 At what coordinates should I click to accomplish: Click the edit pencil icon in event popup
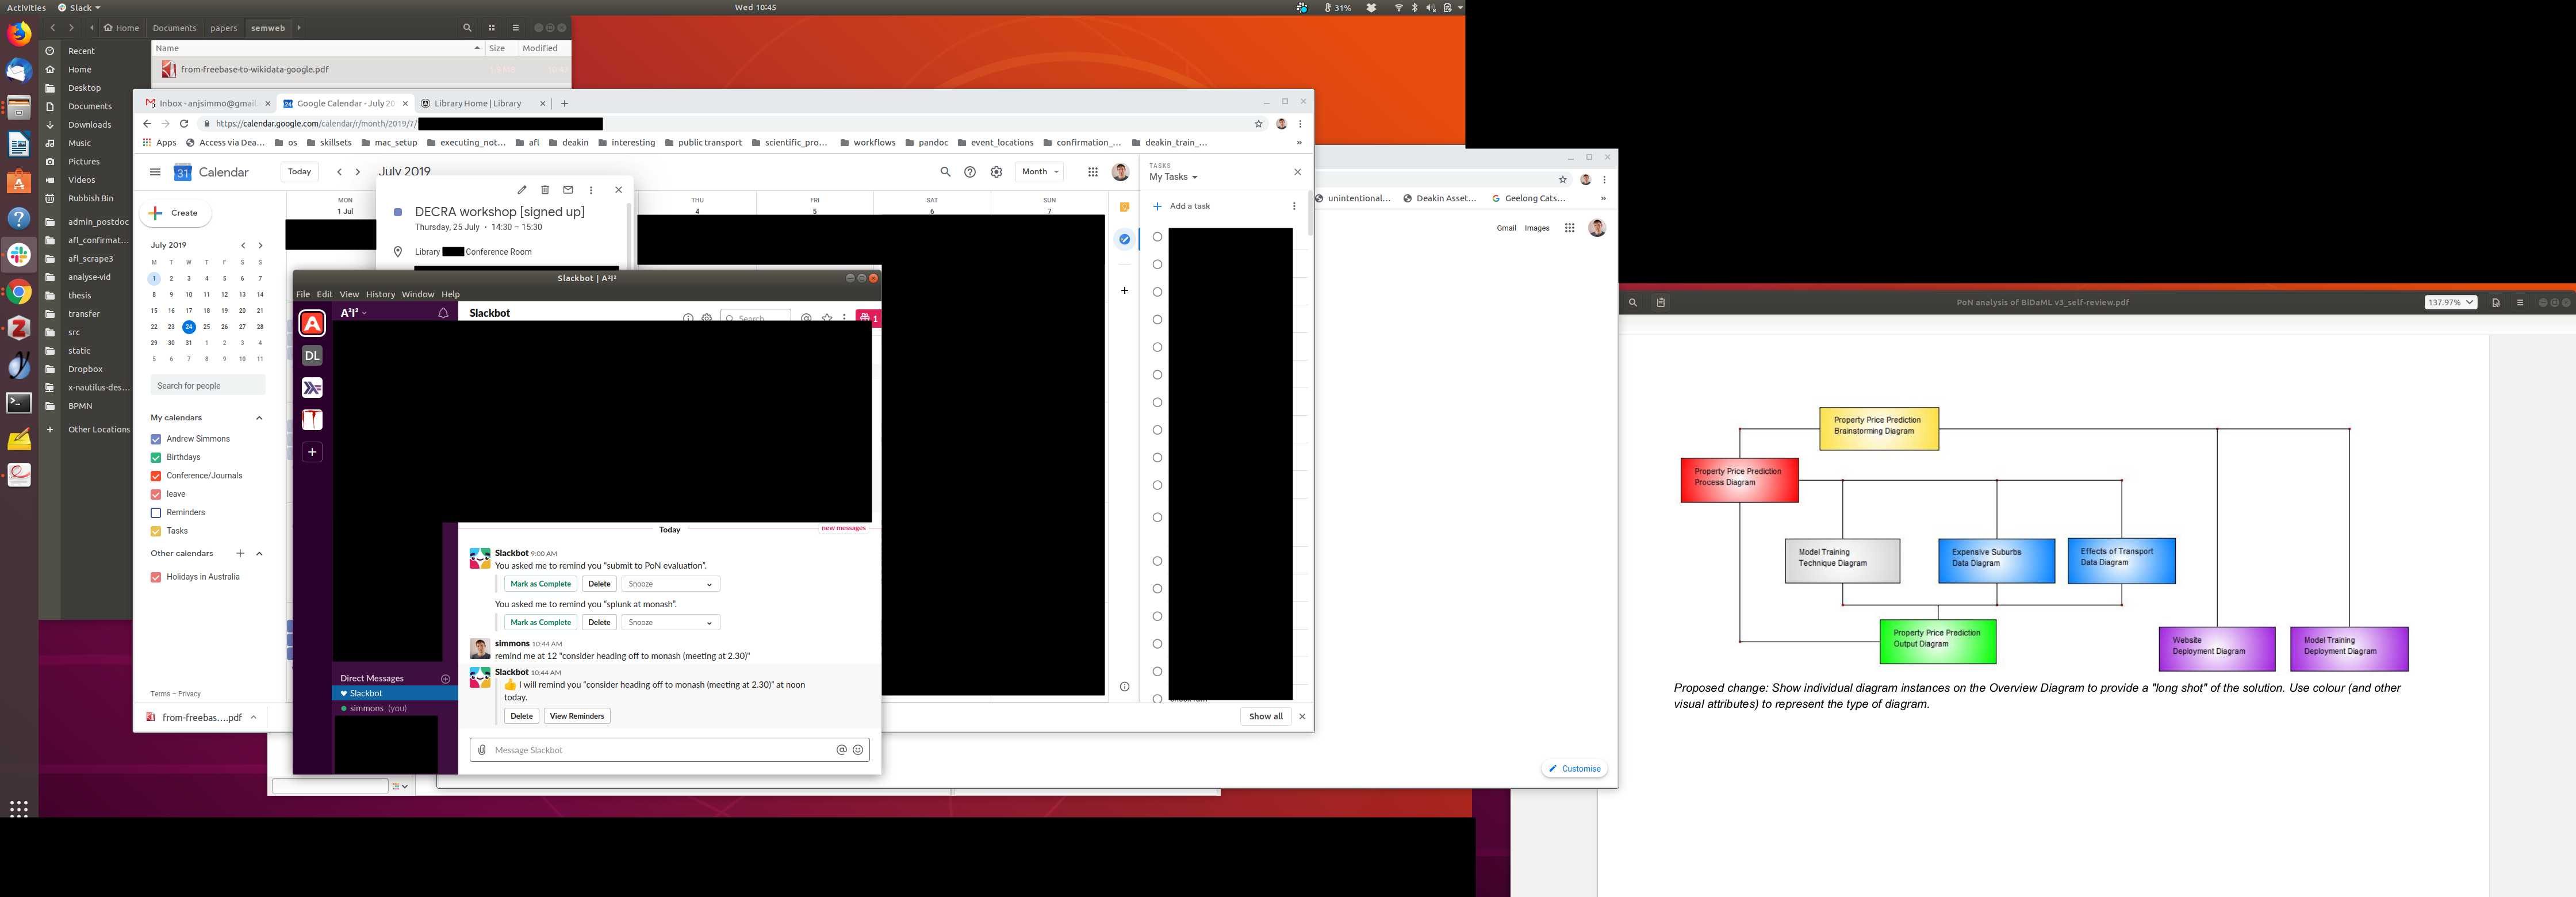(x=521, y=190)
